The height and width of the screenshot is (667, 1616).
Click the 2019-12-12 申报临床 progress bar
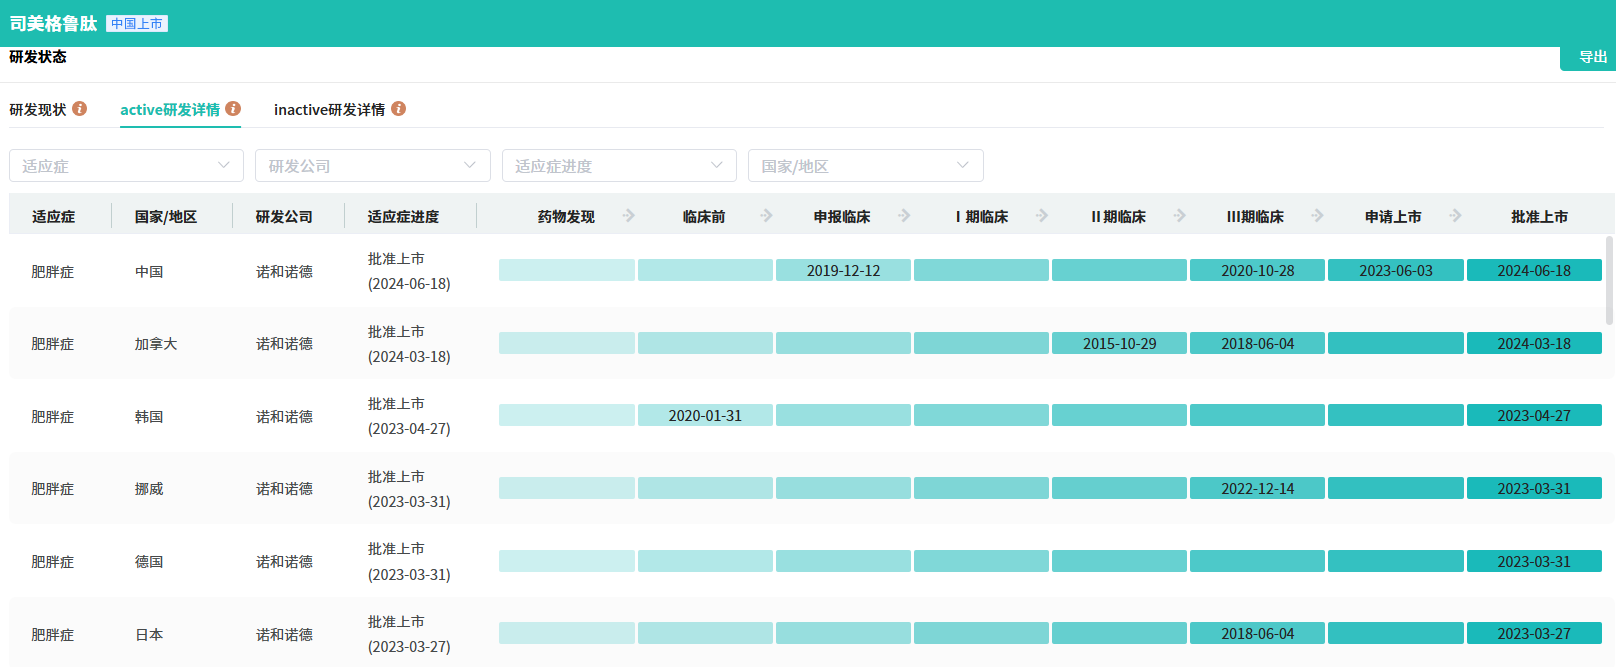tap(843, 271)
